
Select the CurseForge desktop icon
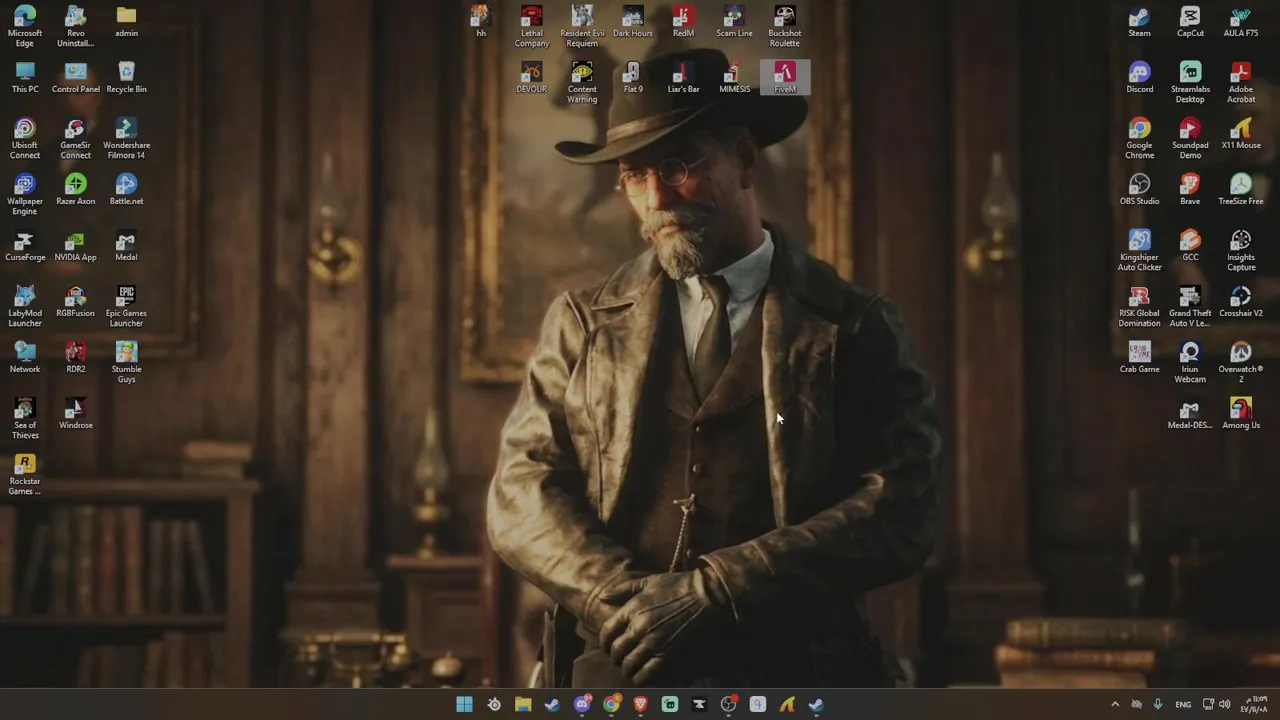click(x=25, y=245)
